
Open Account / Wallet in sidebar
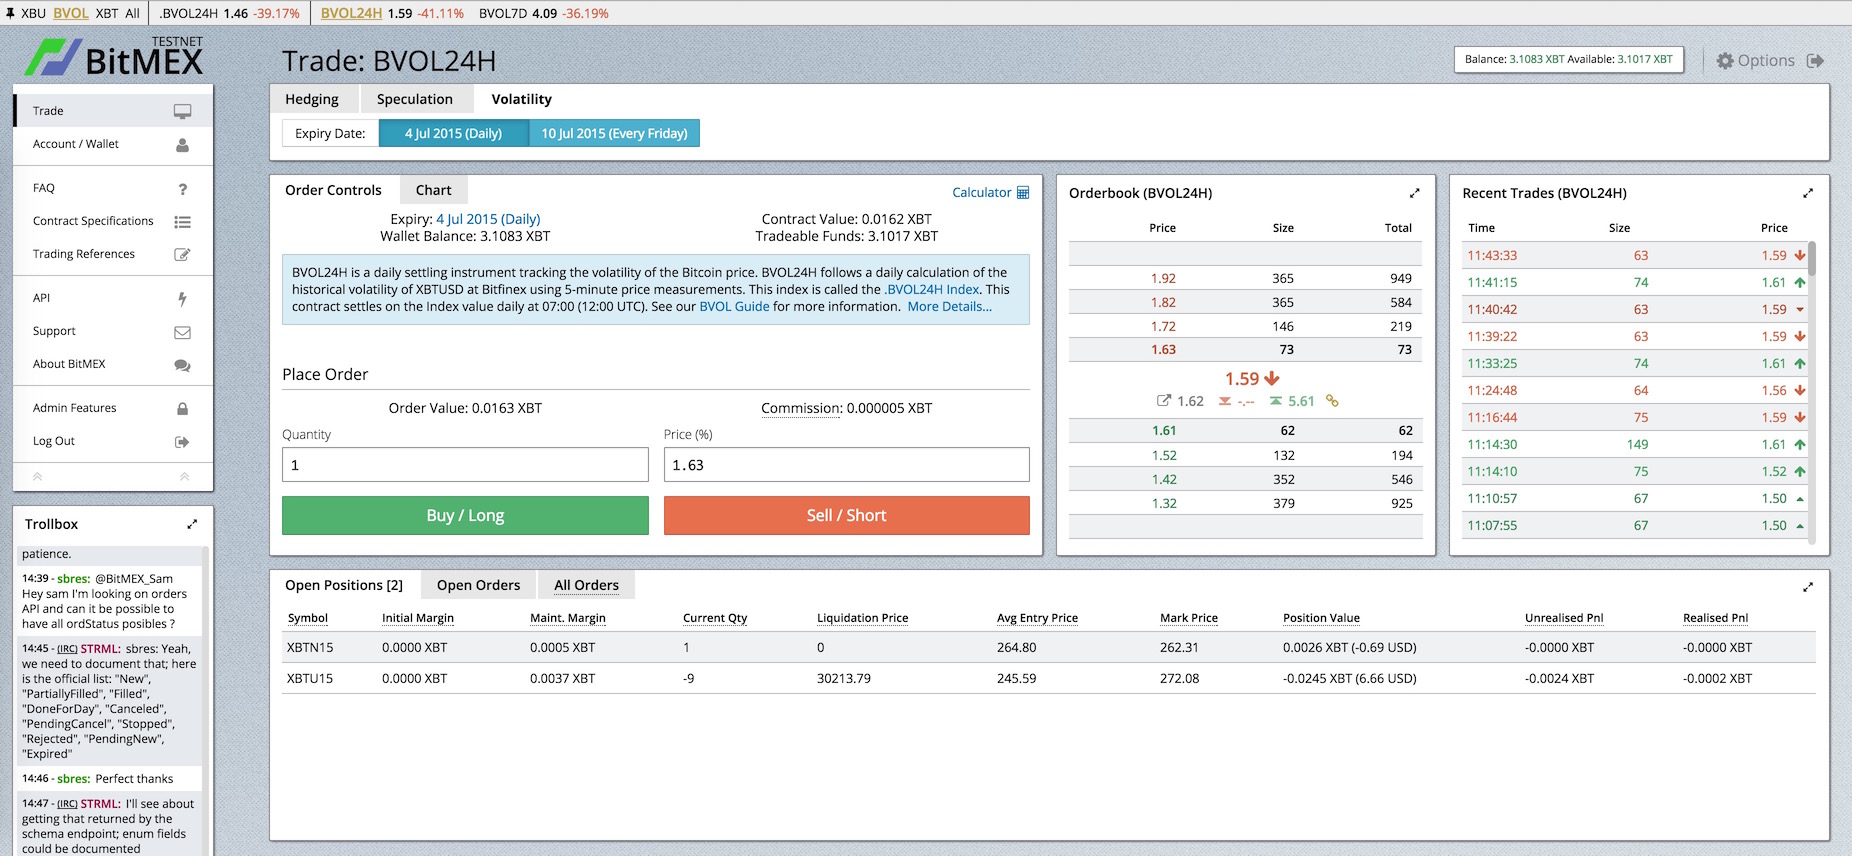click(76, 144)
